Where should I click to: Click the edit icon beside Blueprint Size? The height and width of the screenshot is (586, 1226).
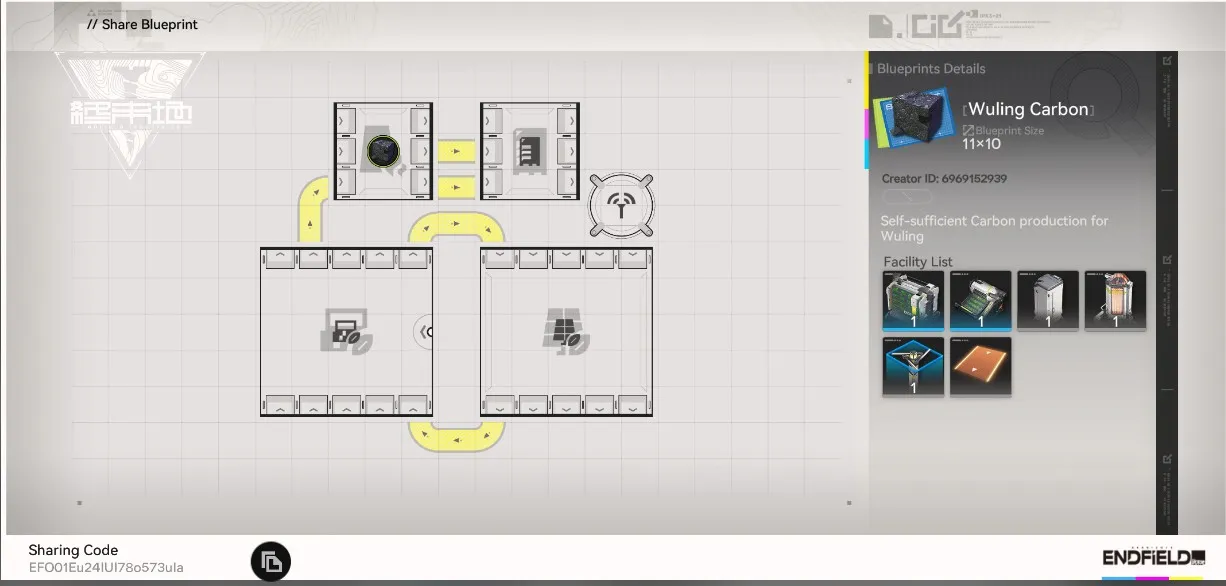968,131
